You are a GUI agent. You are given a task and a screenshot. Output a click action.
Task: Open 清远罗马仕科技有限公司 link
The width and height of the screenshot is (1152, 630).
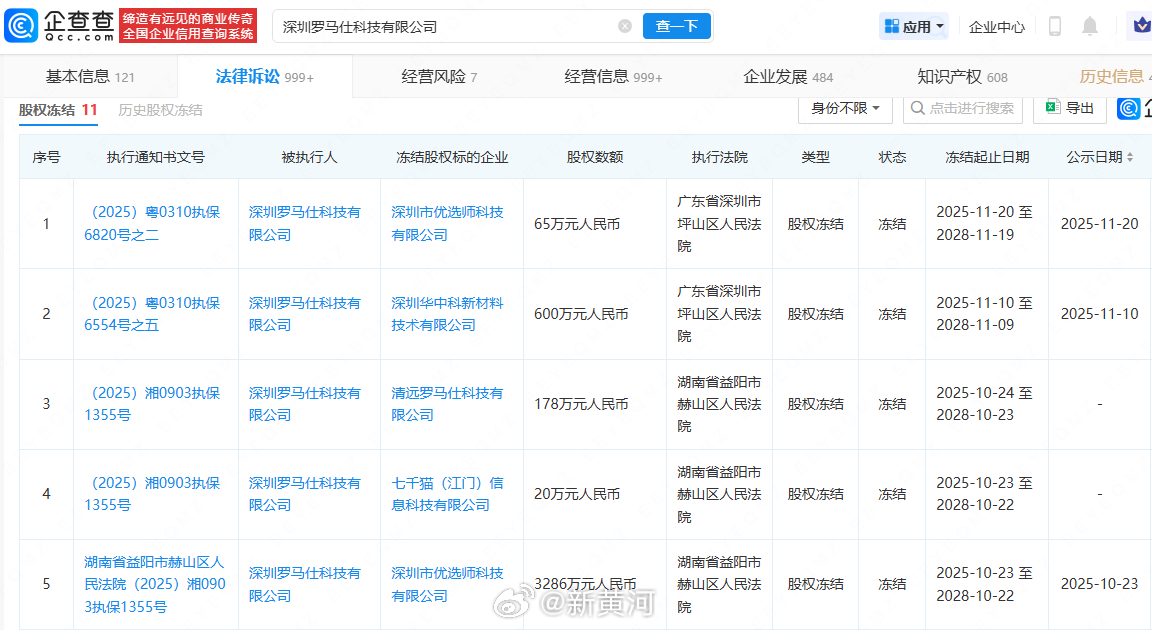447,404
